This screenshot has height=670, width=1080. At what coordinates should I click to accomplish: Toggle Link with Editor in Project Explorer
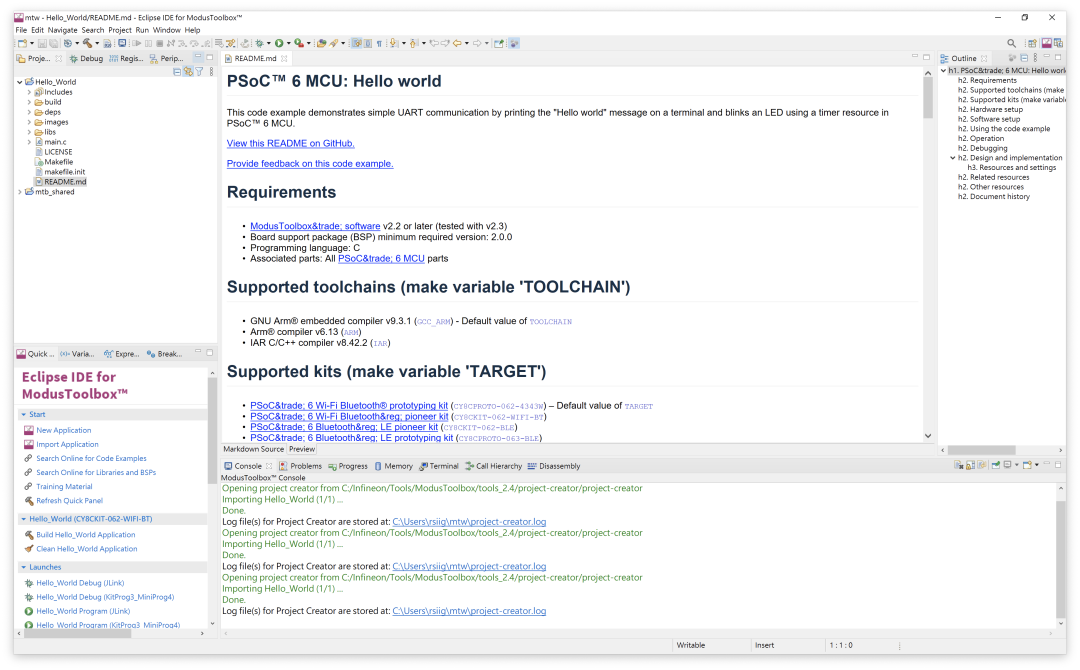pyautogui.click(x=188, y=72)
